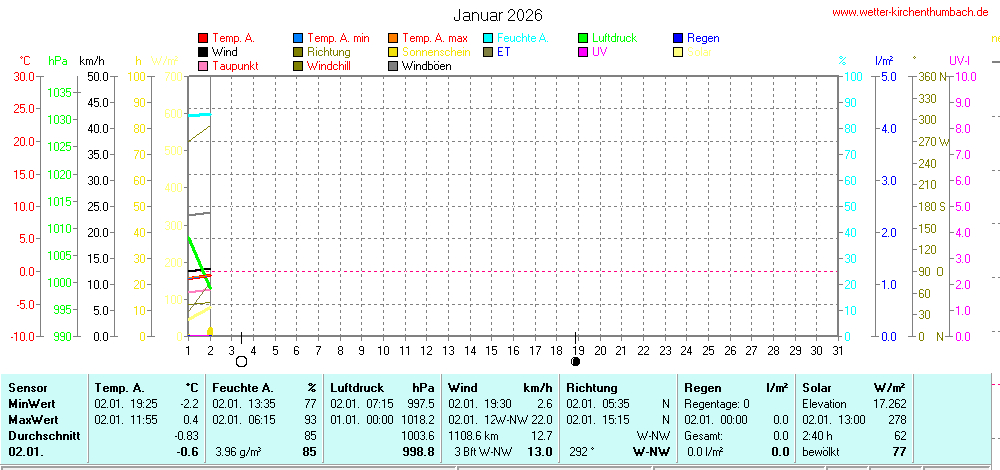Click day 31 on the date axis
1000x470 pixels.
837,350
